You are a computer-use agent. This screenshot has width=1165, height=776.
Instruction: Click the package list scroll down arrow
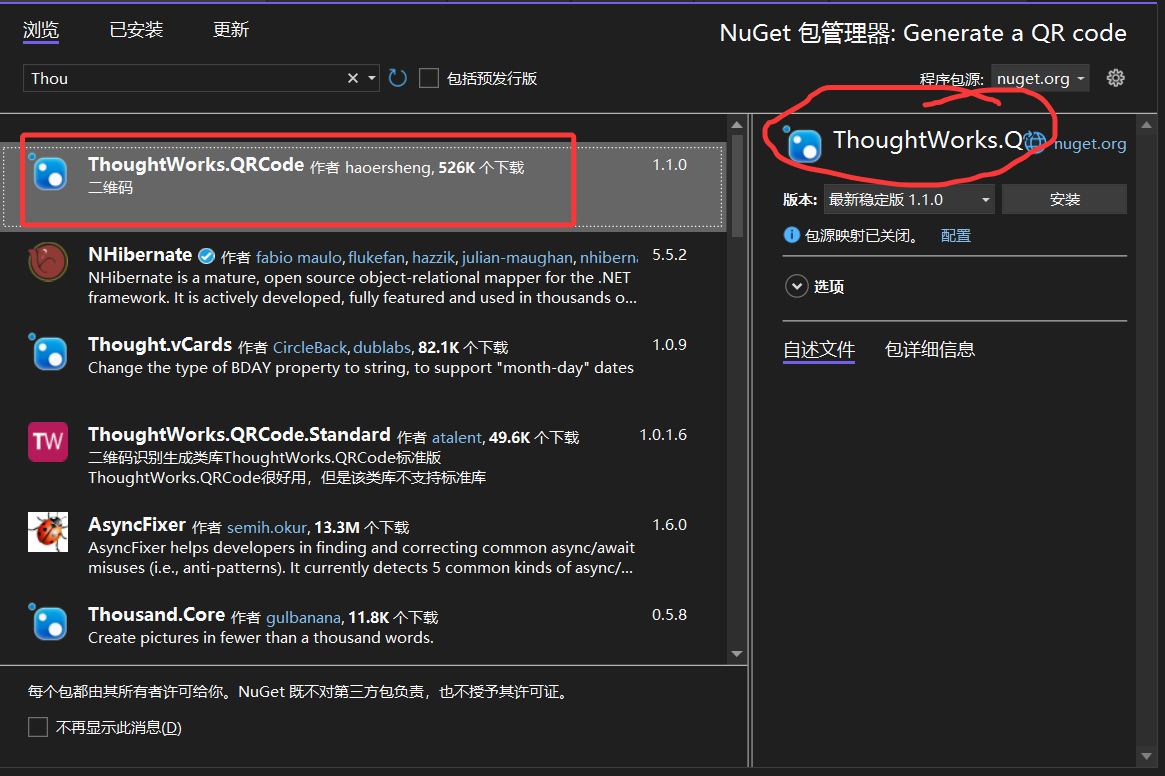point(736,654)
